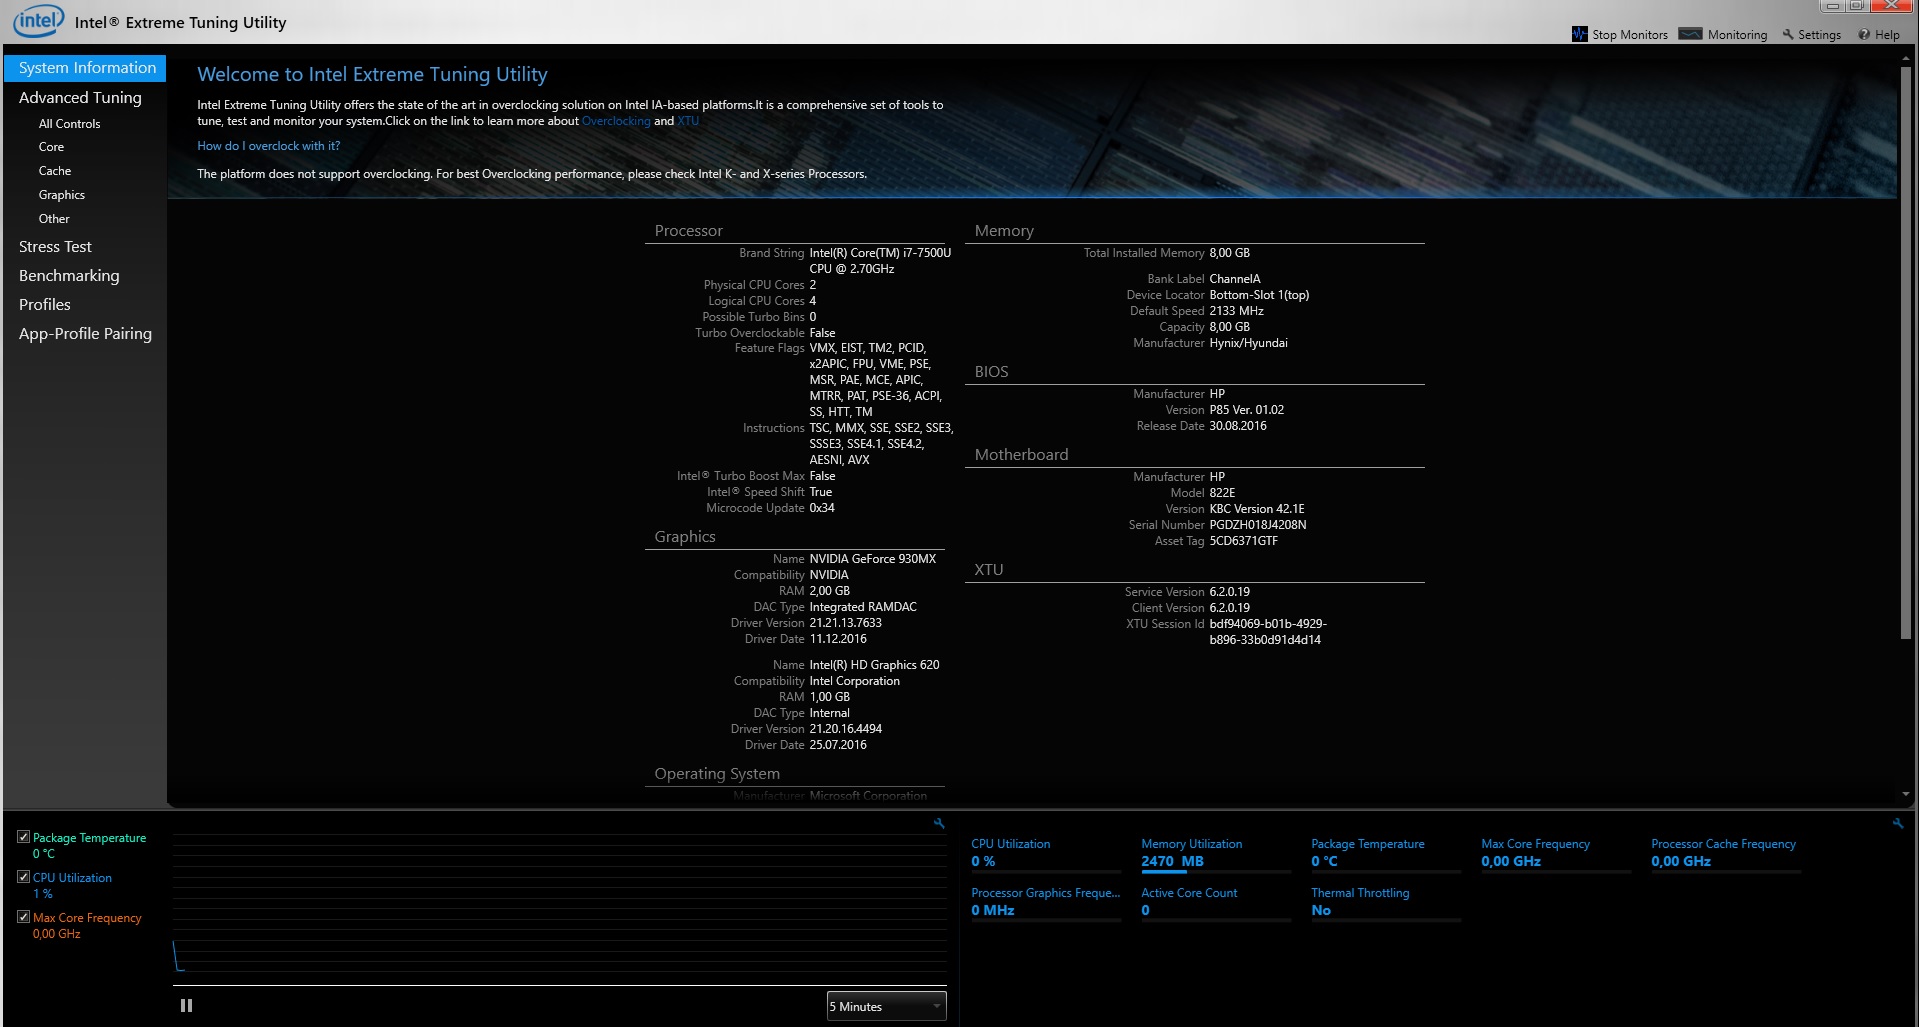Click the Settings label in top bar
The height and width of the screenshot is (1027, 1919).
pos(1819,35)
